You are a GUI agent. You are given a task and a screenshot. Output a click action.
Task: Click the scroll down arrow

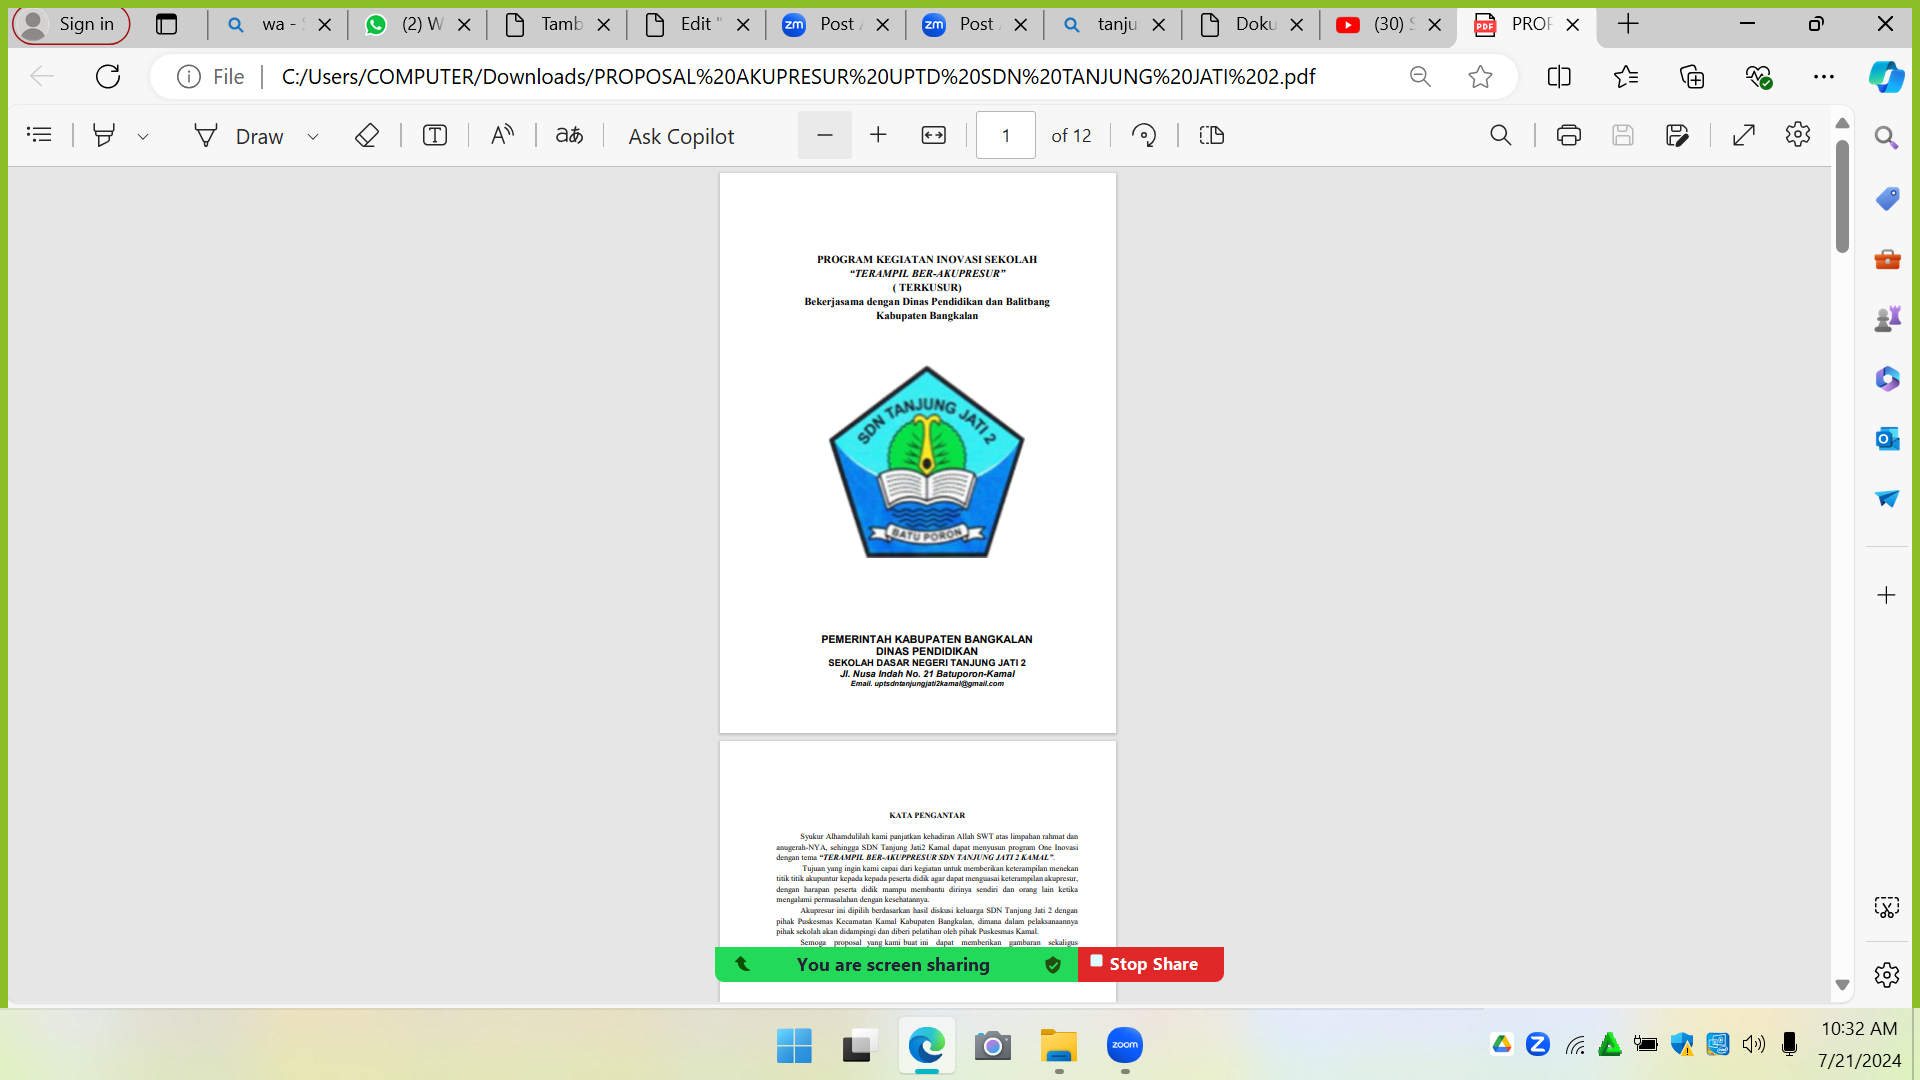click(1842, 985)
